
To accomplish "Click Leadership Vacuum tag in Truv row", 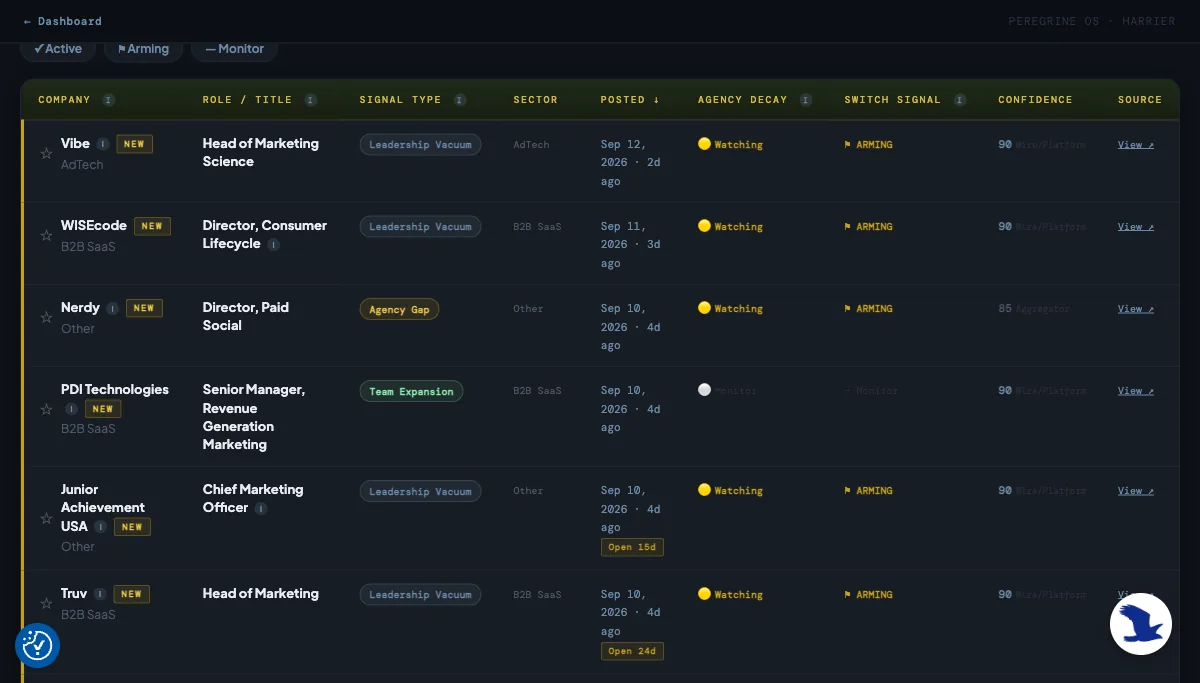I will click(420, 595).
